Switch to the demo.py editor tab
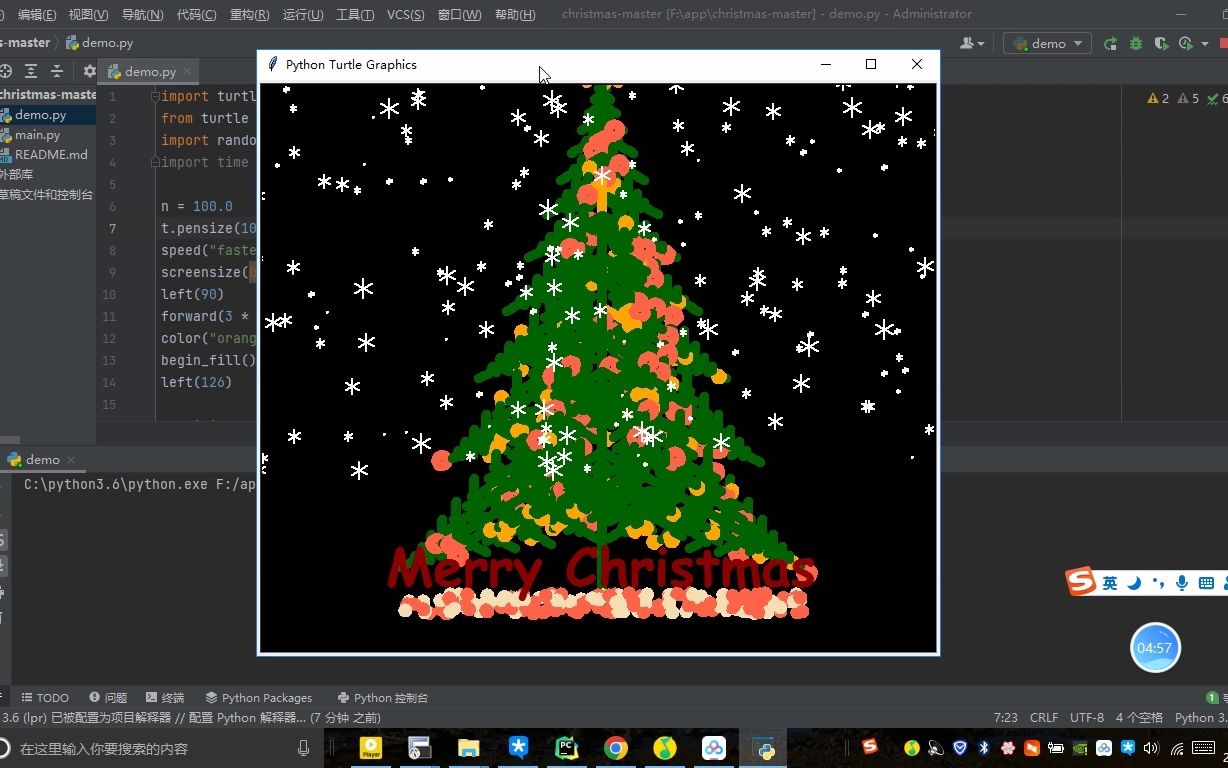This screenshot has width=1228, height=768. [x=148, y=71]
